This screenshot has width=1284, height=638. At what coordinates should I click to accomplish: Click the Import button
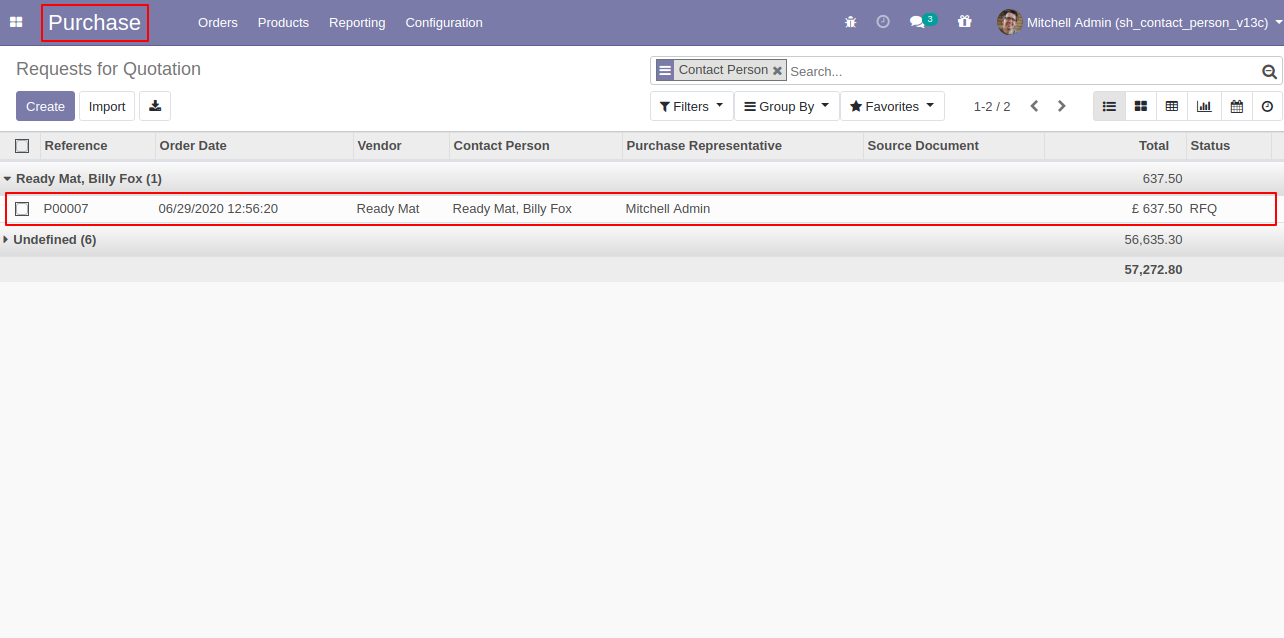[107, 106]
